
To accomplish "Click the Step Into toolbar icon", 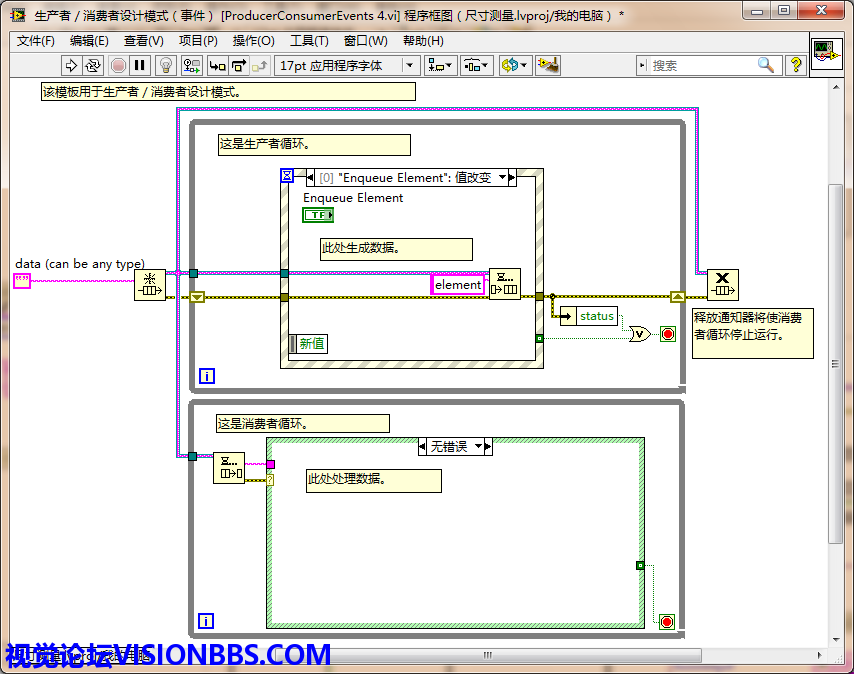I will (217, 65).
